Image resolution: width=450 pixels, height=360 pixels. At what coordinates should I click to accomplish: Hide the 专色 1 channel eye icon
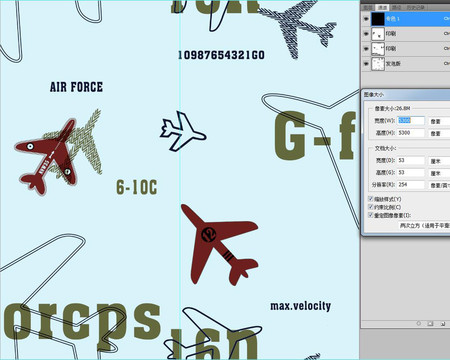(366, 19)
